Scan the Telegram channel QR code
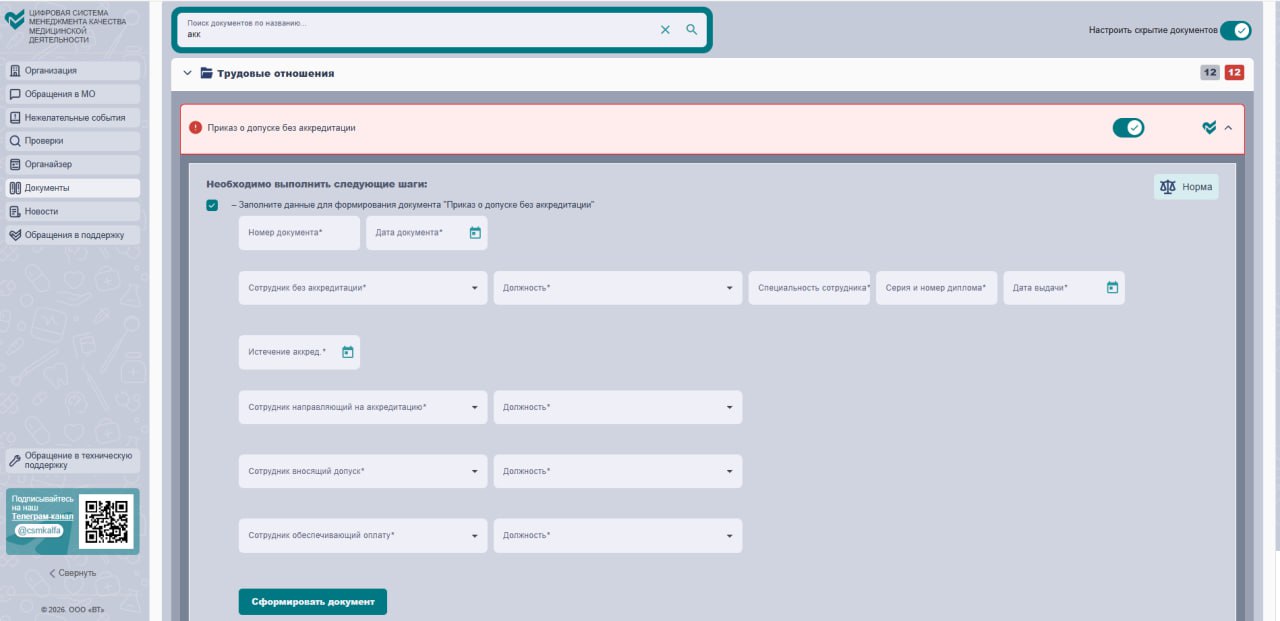Image resolution: width=1280 pixels, height=621 pixels. click(x=106, y=521)
